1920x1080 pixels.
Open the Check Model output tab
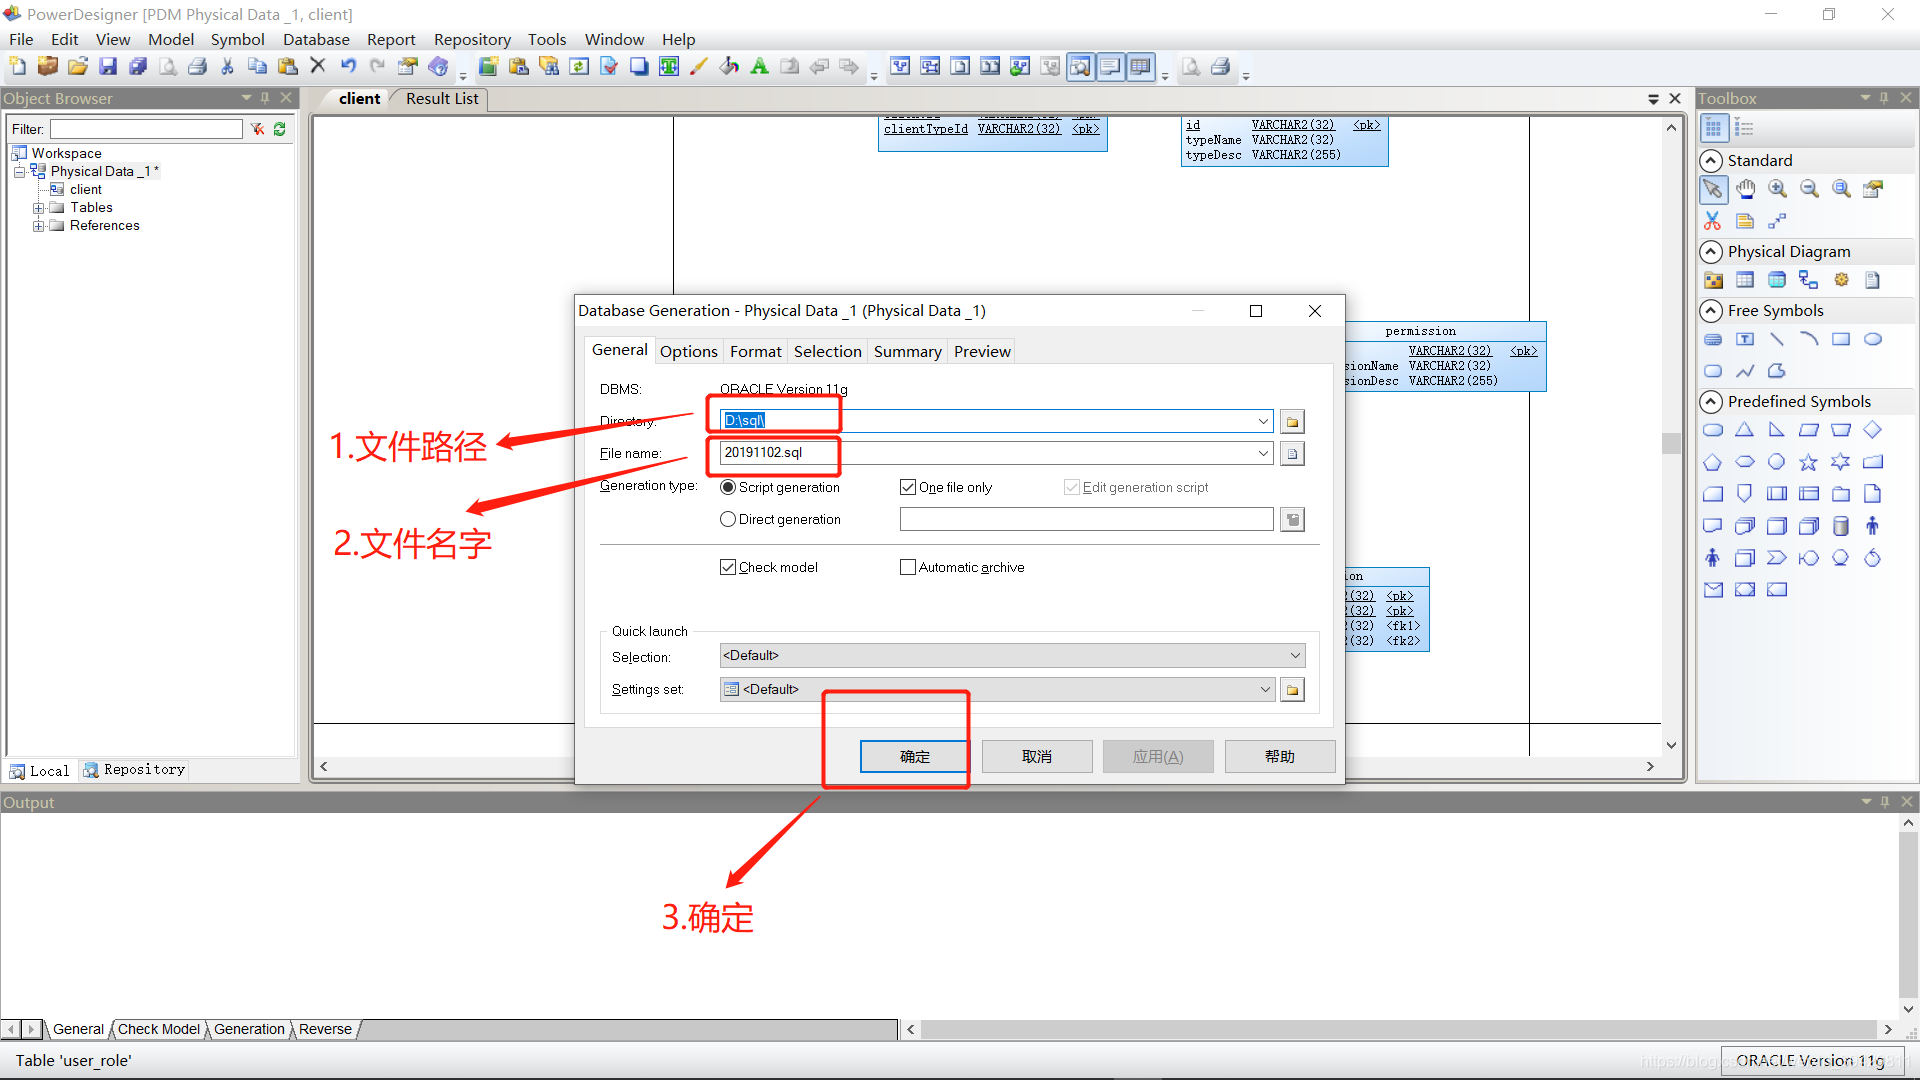tap(159, 1029)
